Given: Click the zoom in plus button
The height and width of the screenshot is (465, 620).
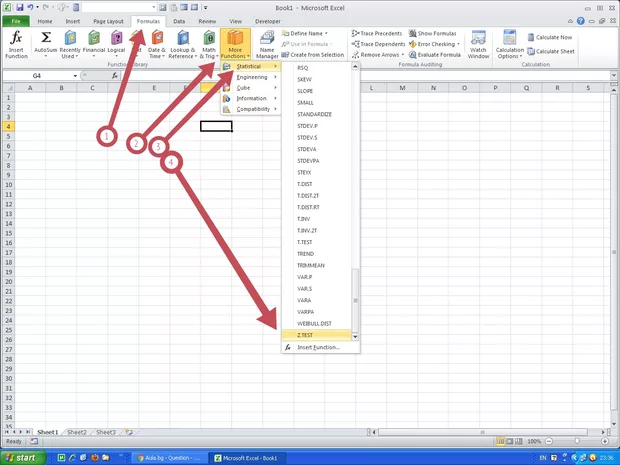Looking at the screenshot, I should pyautogui.click(x=605, y=441).
